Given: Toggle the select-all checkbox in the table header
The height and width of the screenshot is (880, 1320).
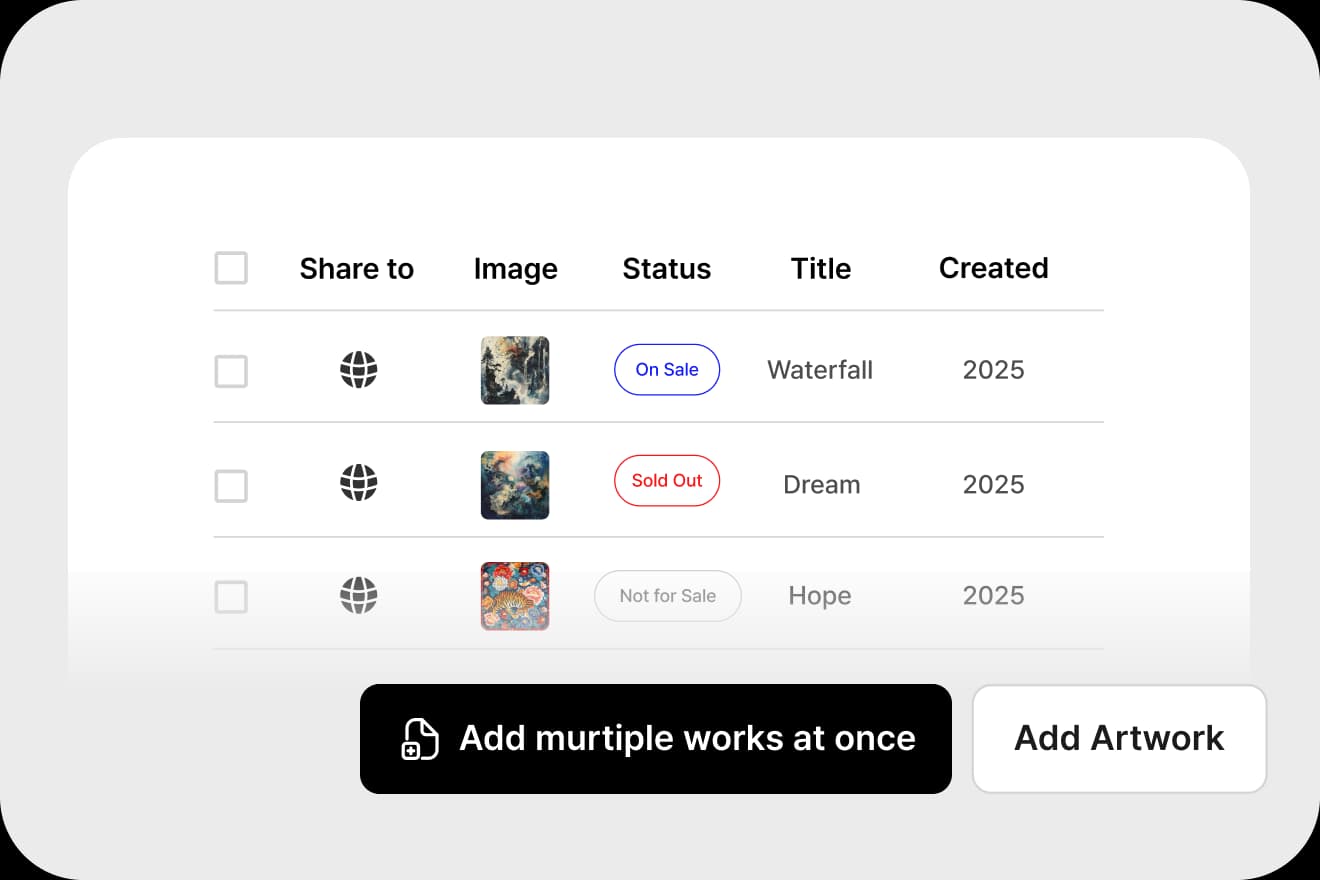Looking at the screenshot, I should 231,268.
